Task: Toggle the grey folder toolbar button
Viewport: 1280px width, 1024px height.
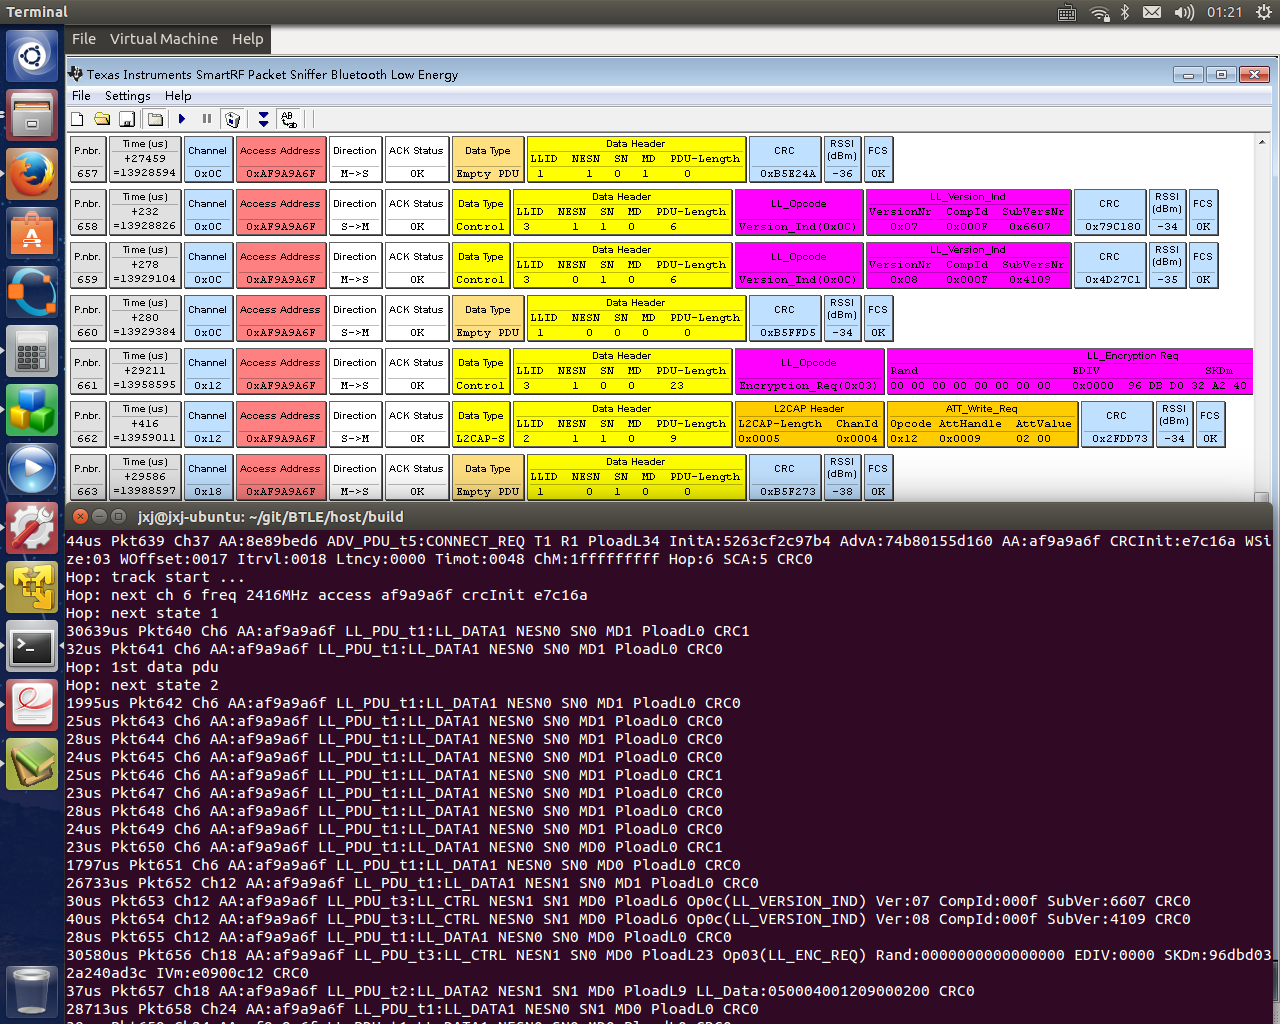Action: pos(156,119)
